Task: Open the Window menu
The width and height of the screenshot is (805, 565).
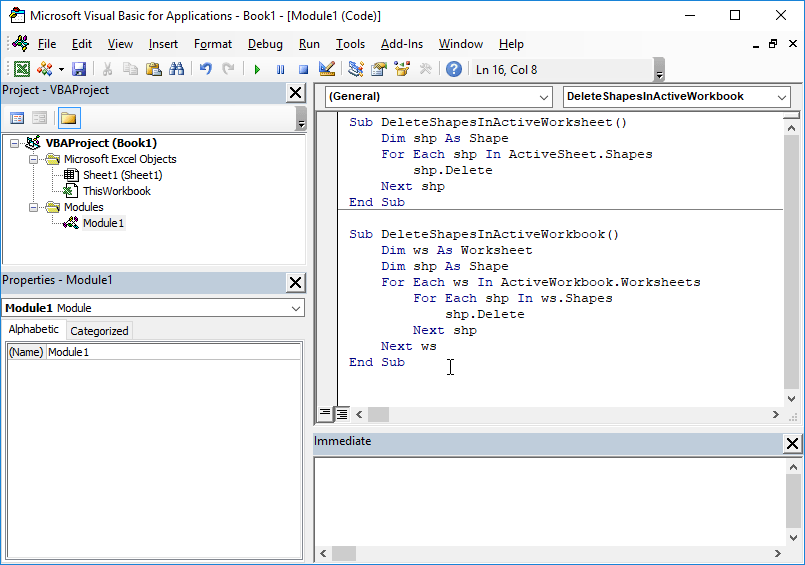Action: point(461,44)
